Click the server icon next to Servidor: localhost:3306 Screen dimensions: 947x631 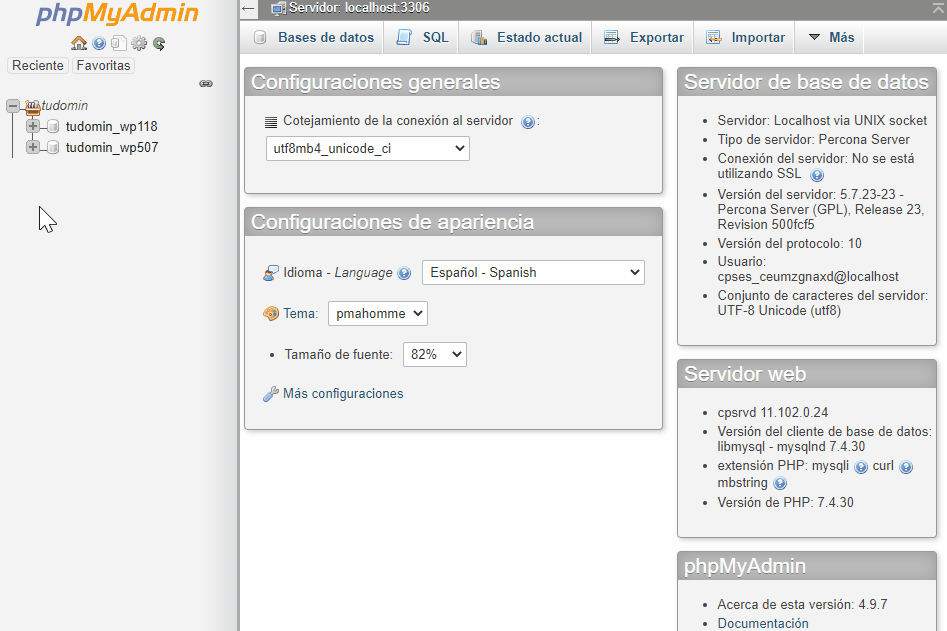click(278, 8)
